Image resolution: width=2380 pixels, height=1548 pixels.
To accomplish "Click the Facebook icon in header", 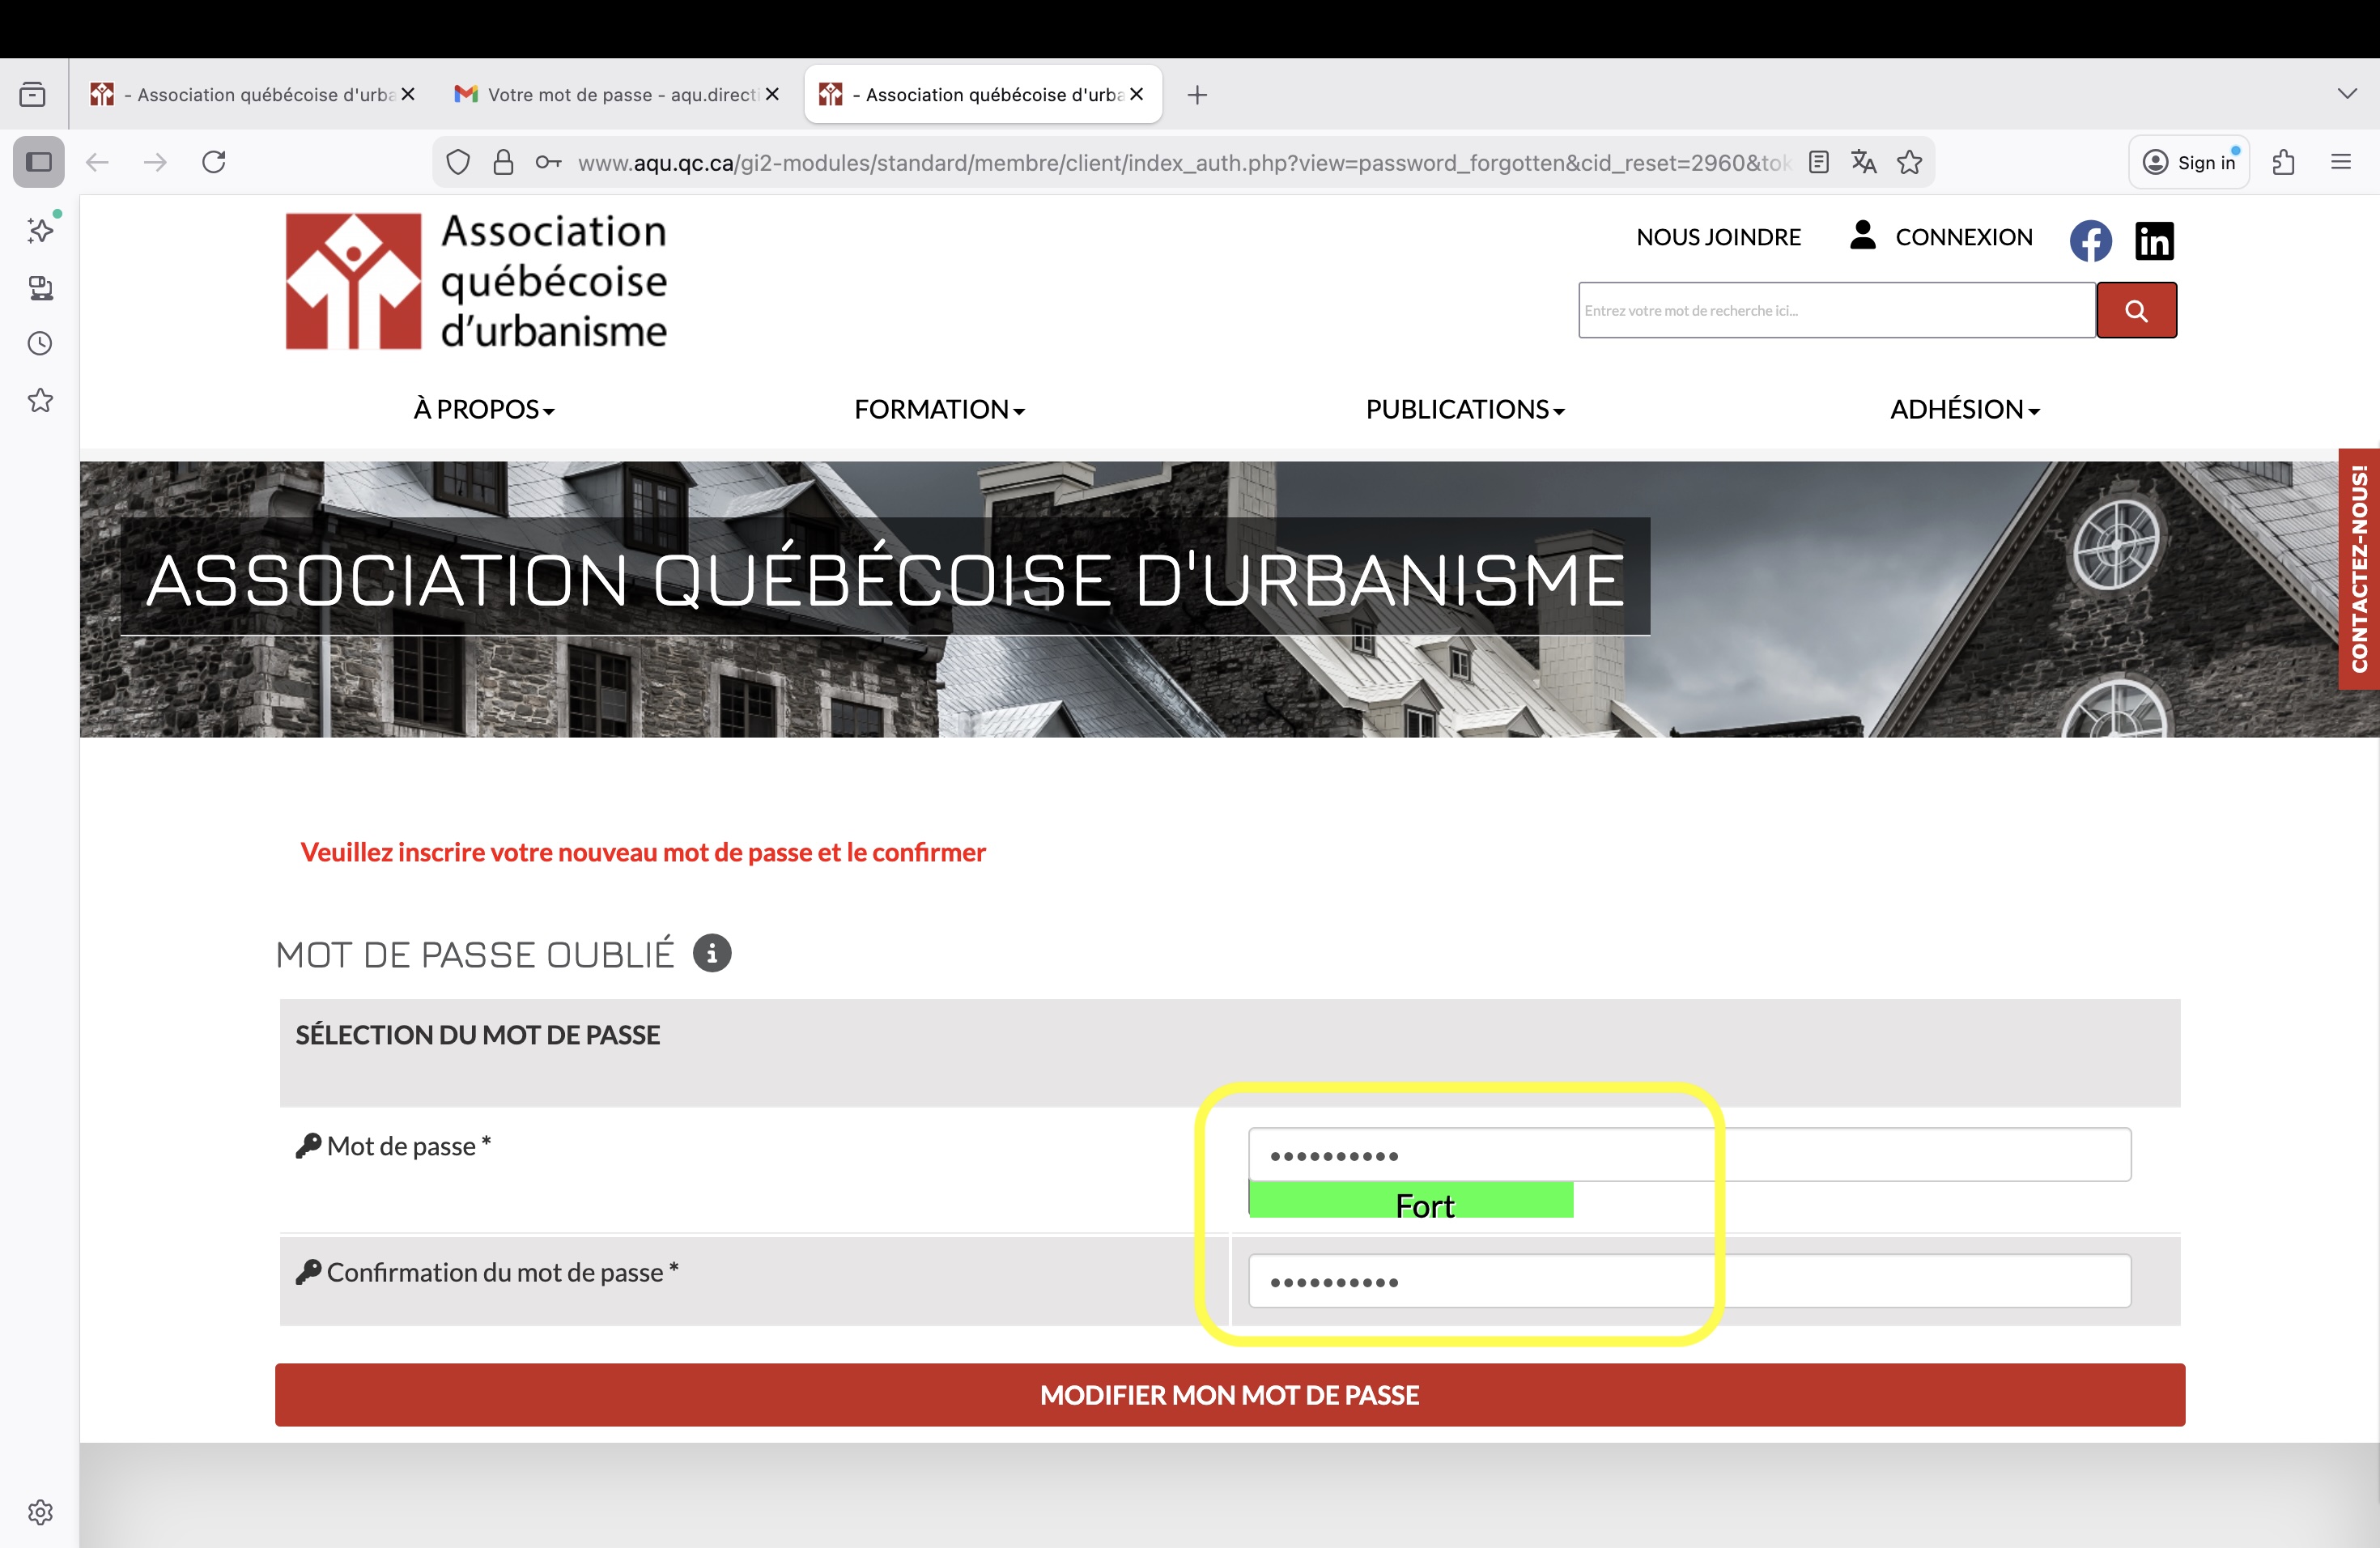I will [2090, 240].
